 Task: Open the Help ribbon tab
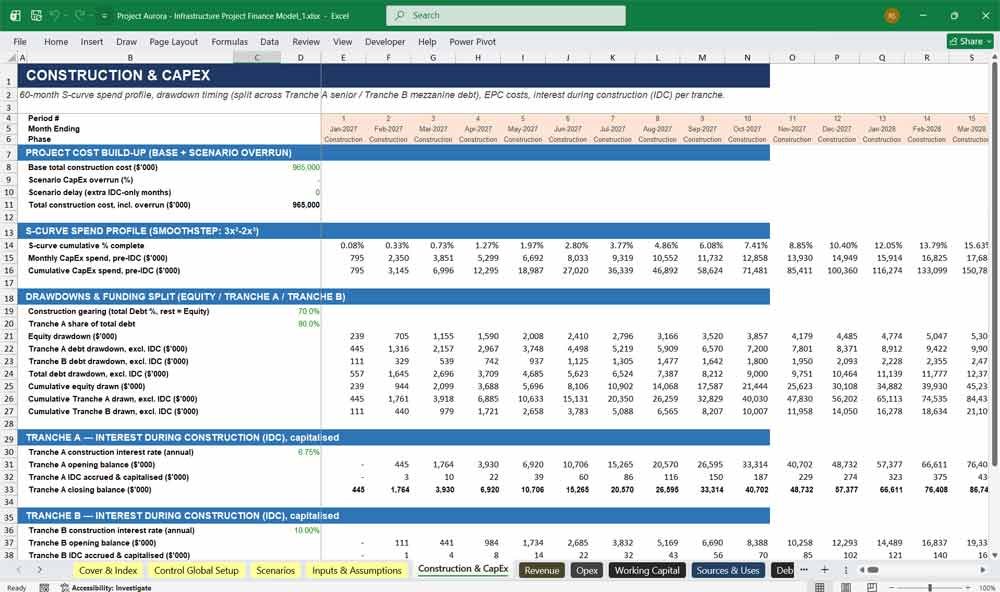point(427,41)
